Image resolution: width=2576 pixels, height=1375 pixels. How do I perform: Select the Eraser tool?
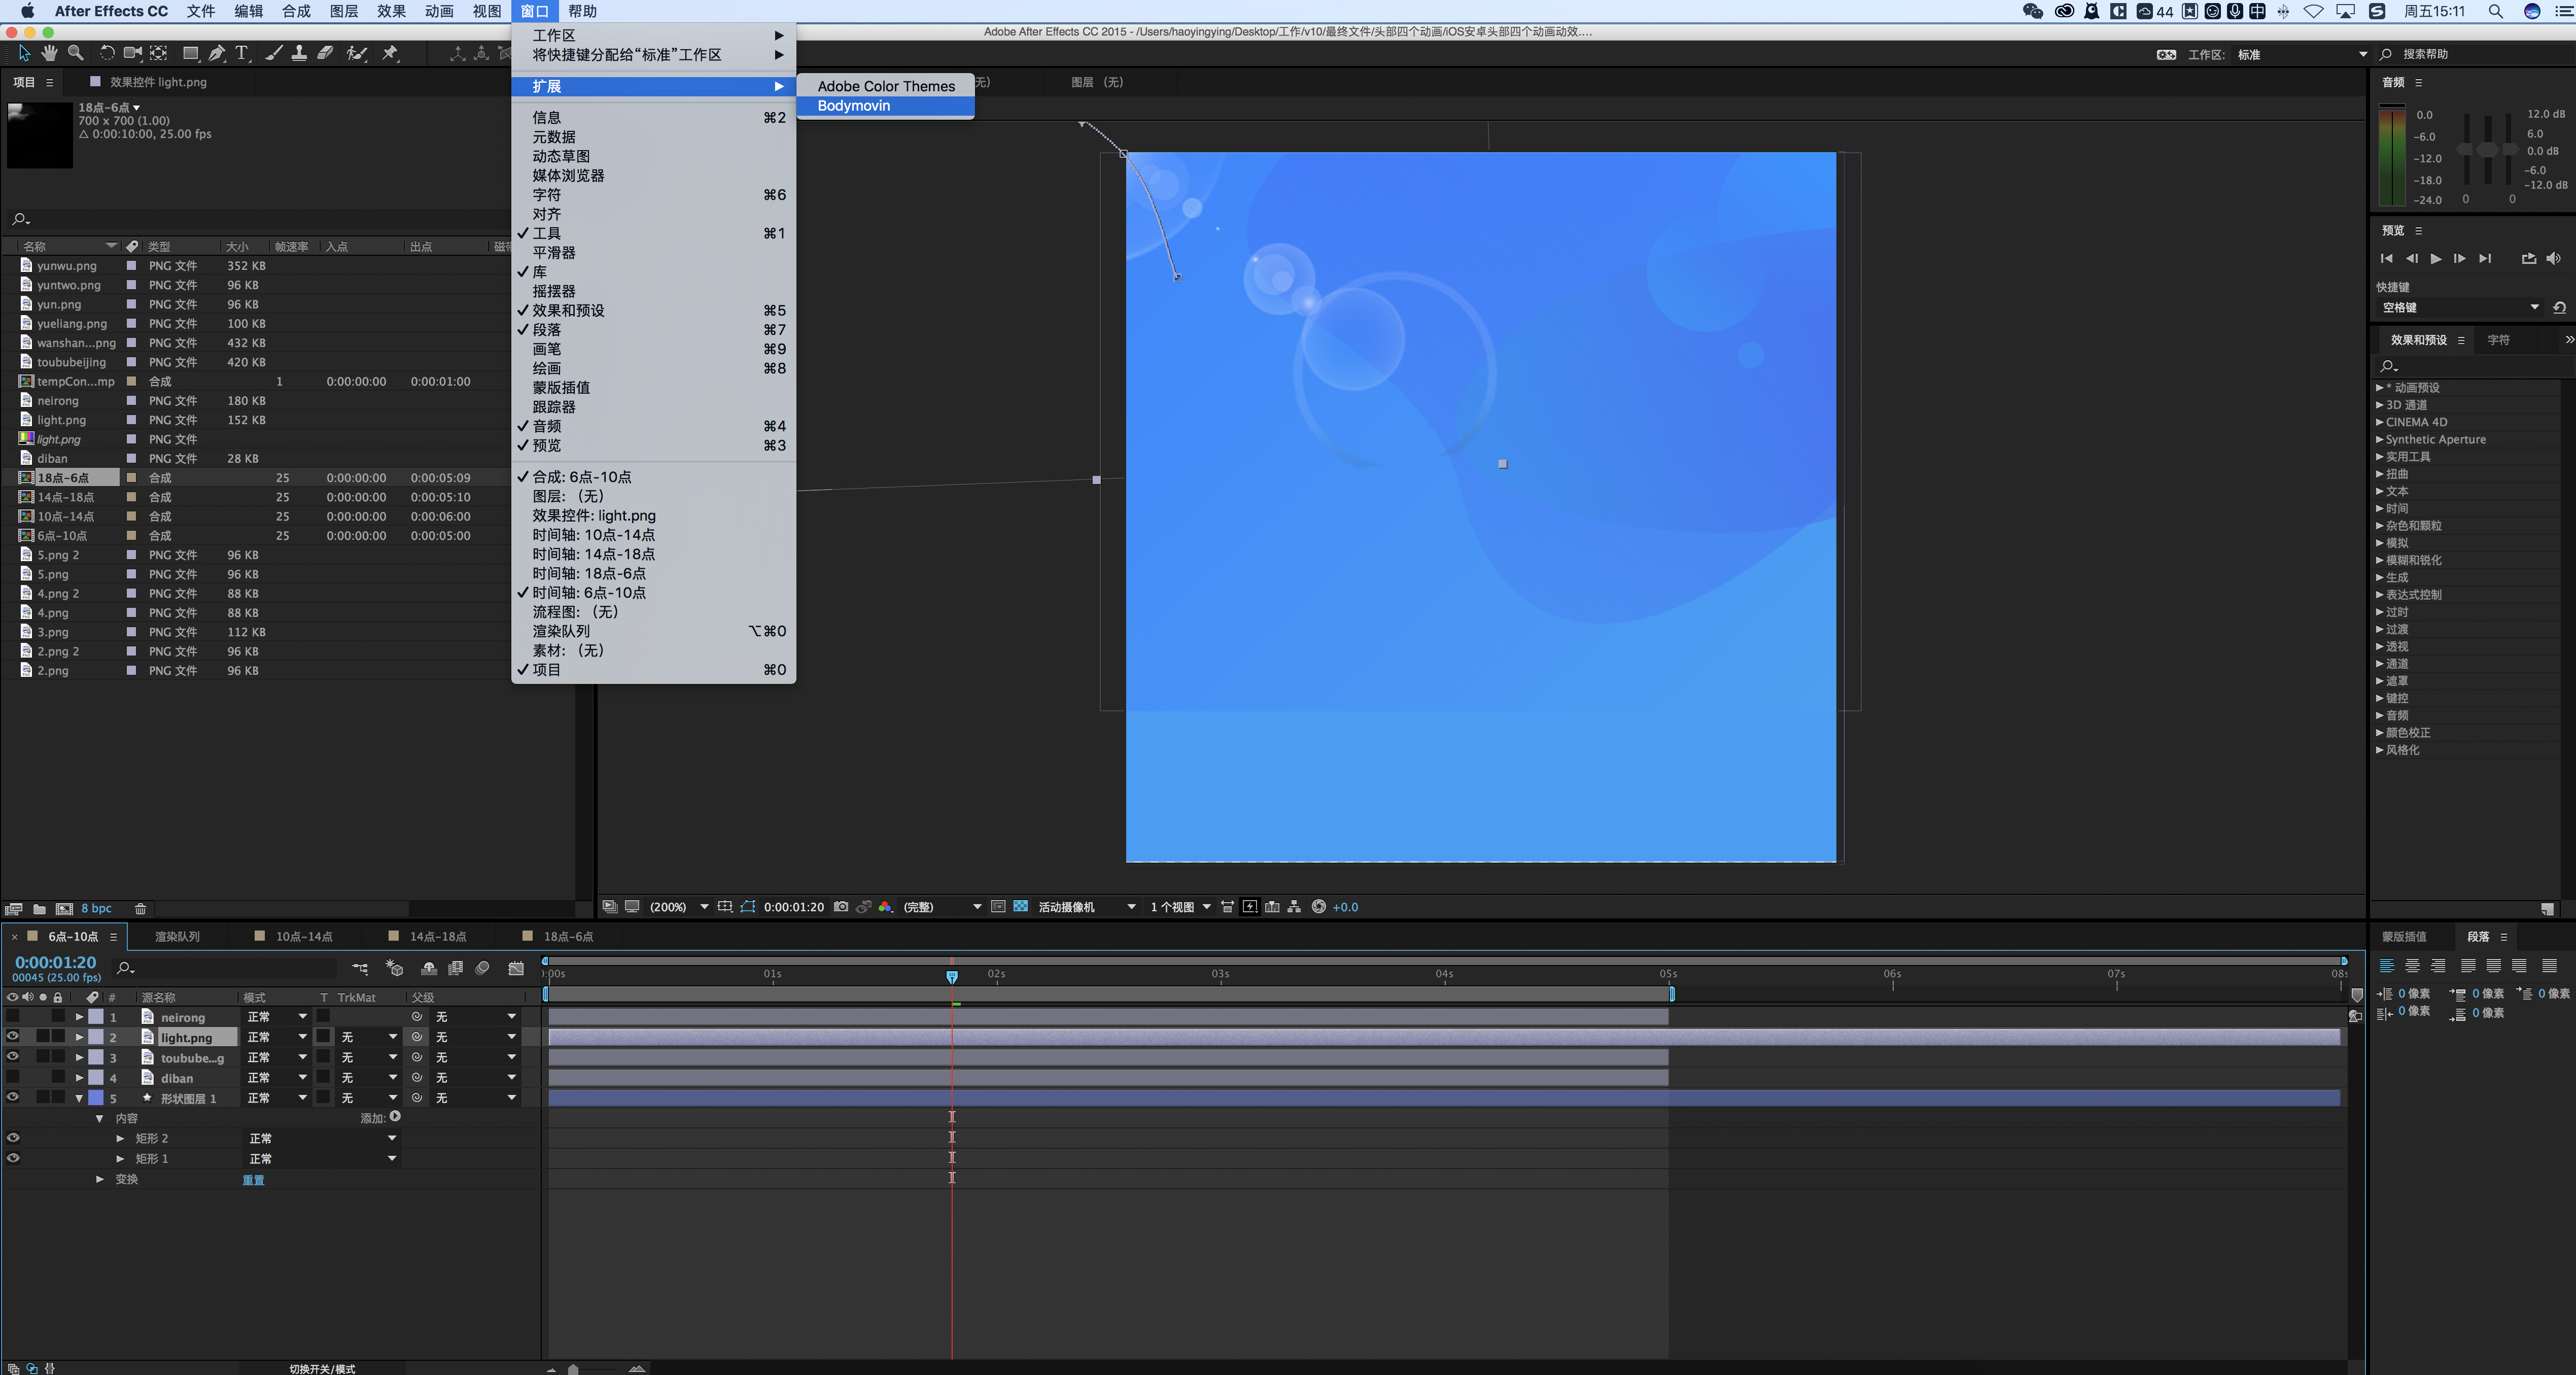325,53
